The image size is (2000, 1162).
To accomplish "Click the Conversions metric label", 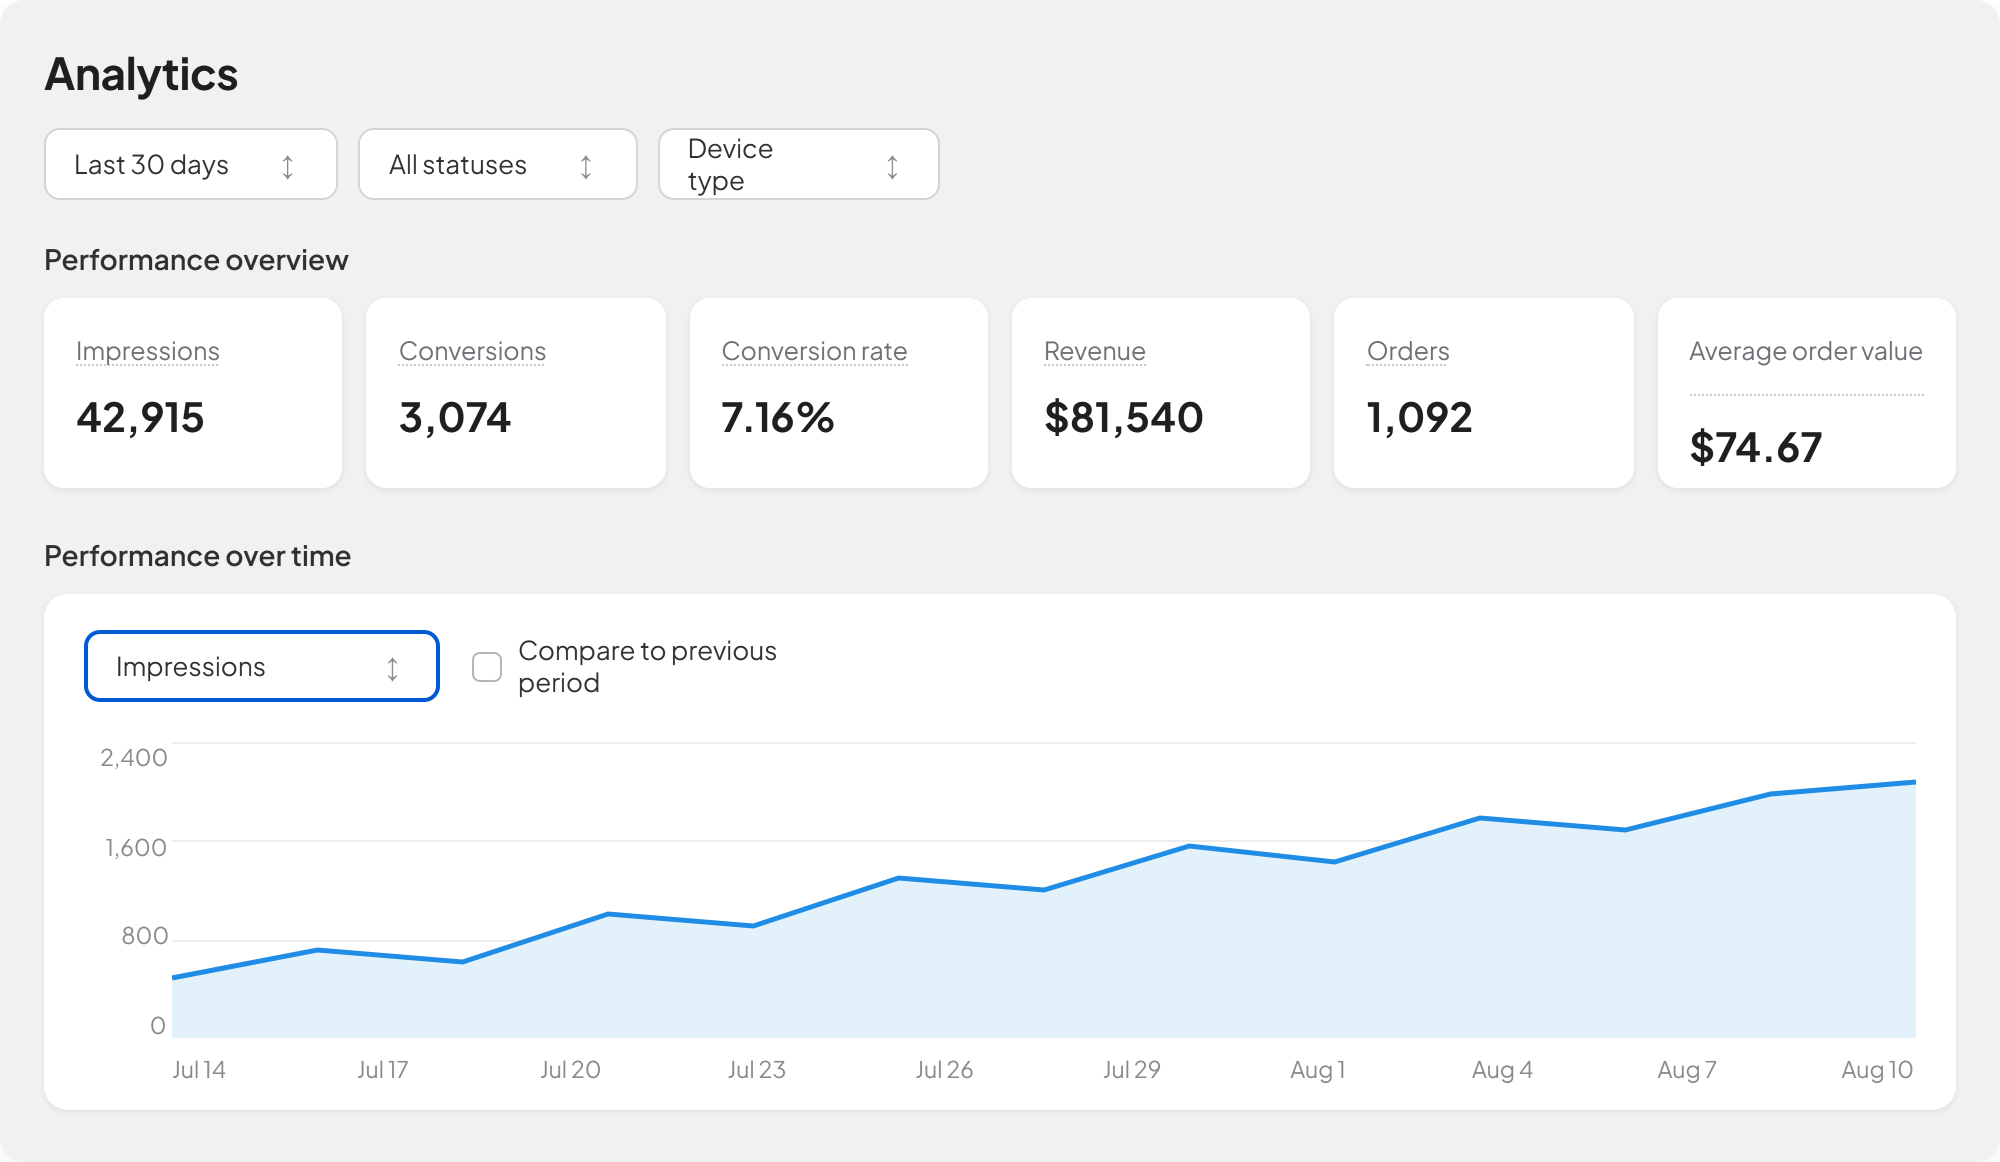I will (472, 351).
